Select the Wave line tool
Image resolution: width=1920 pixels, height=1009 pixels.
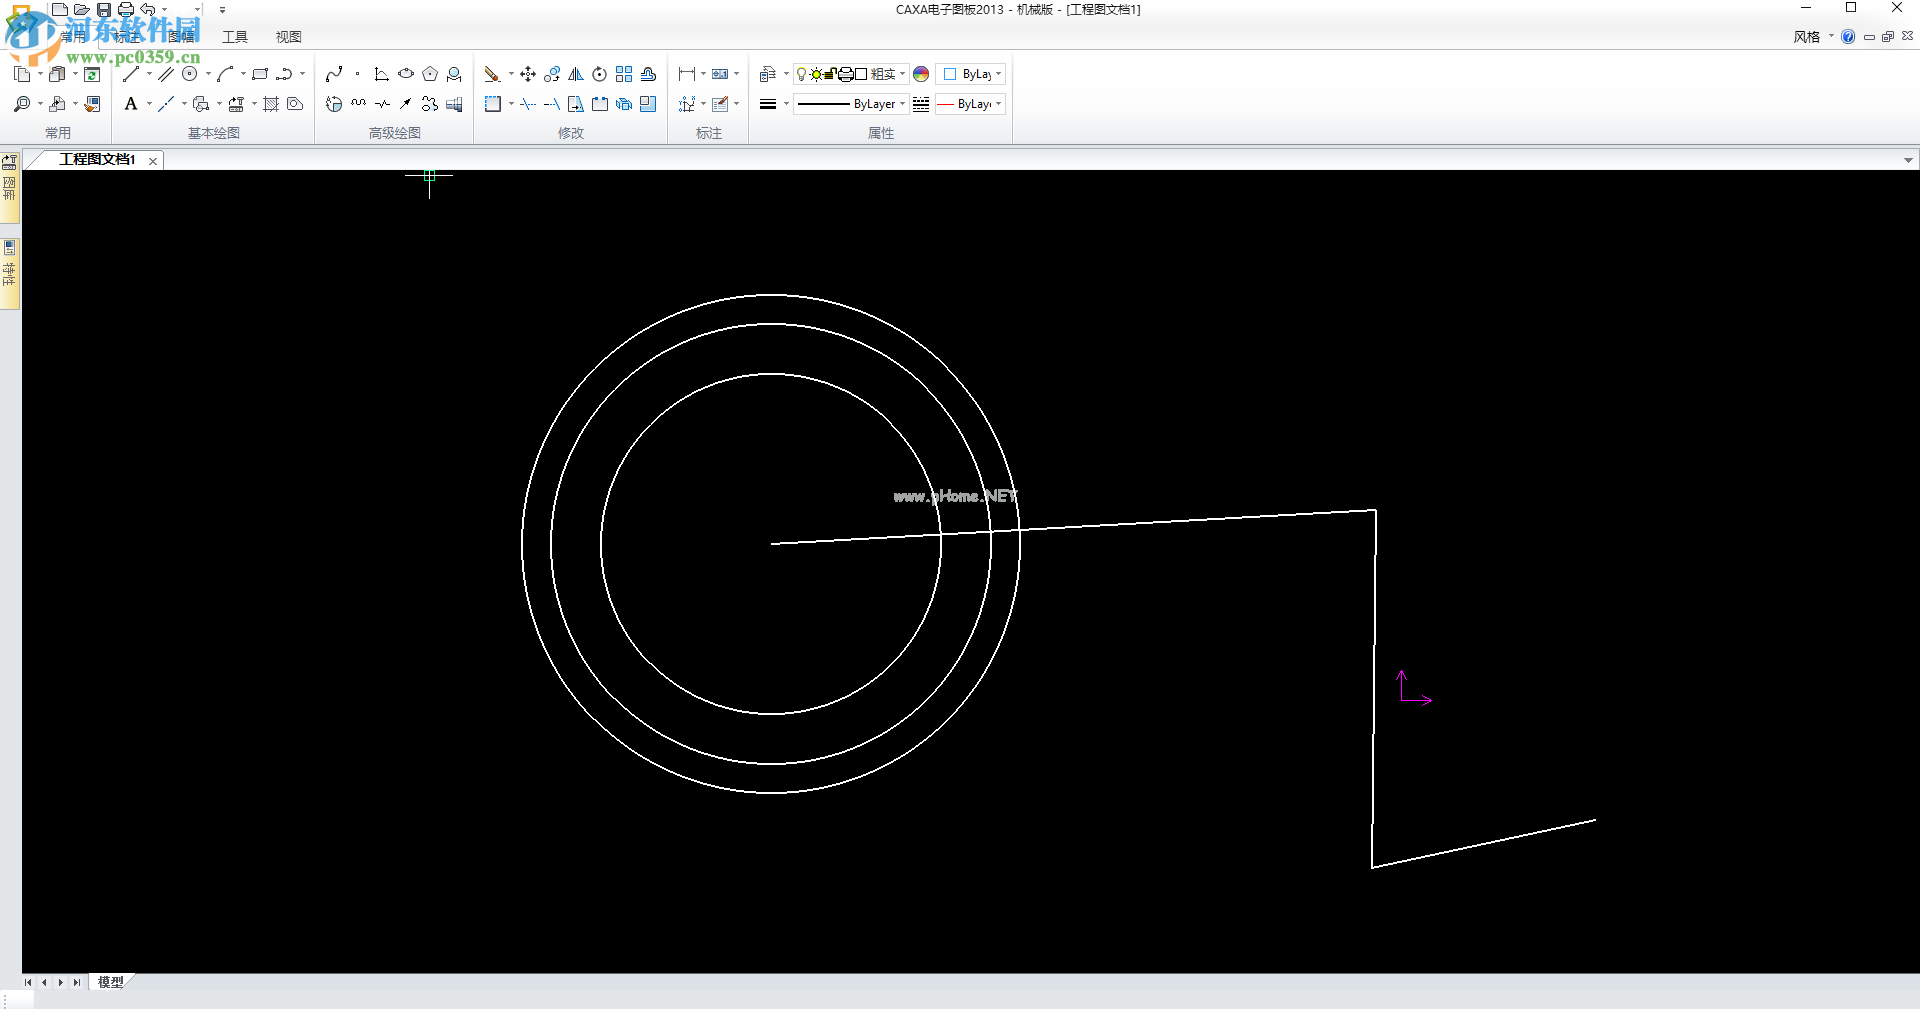click(358, 104)
